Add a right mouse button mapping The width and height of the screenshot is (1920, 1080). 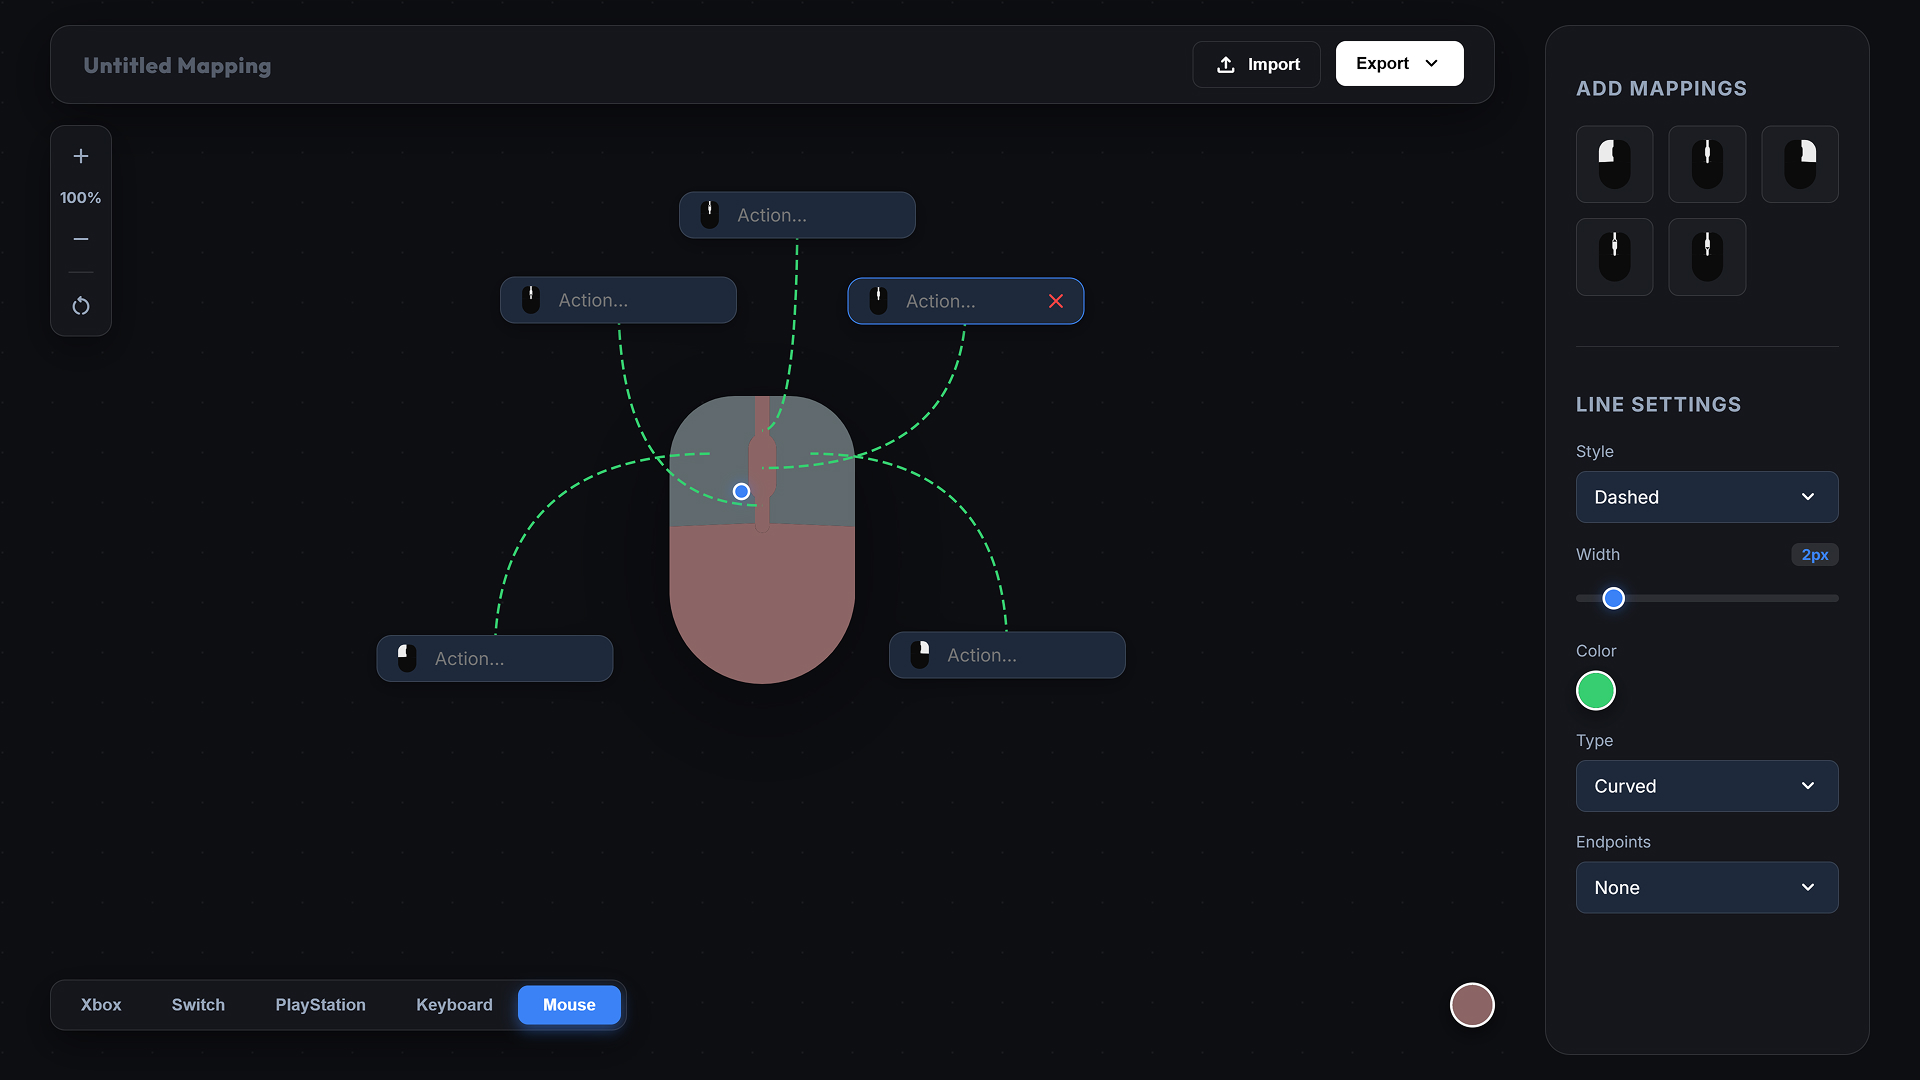(1800, 164)
